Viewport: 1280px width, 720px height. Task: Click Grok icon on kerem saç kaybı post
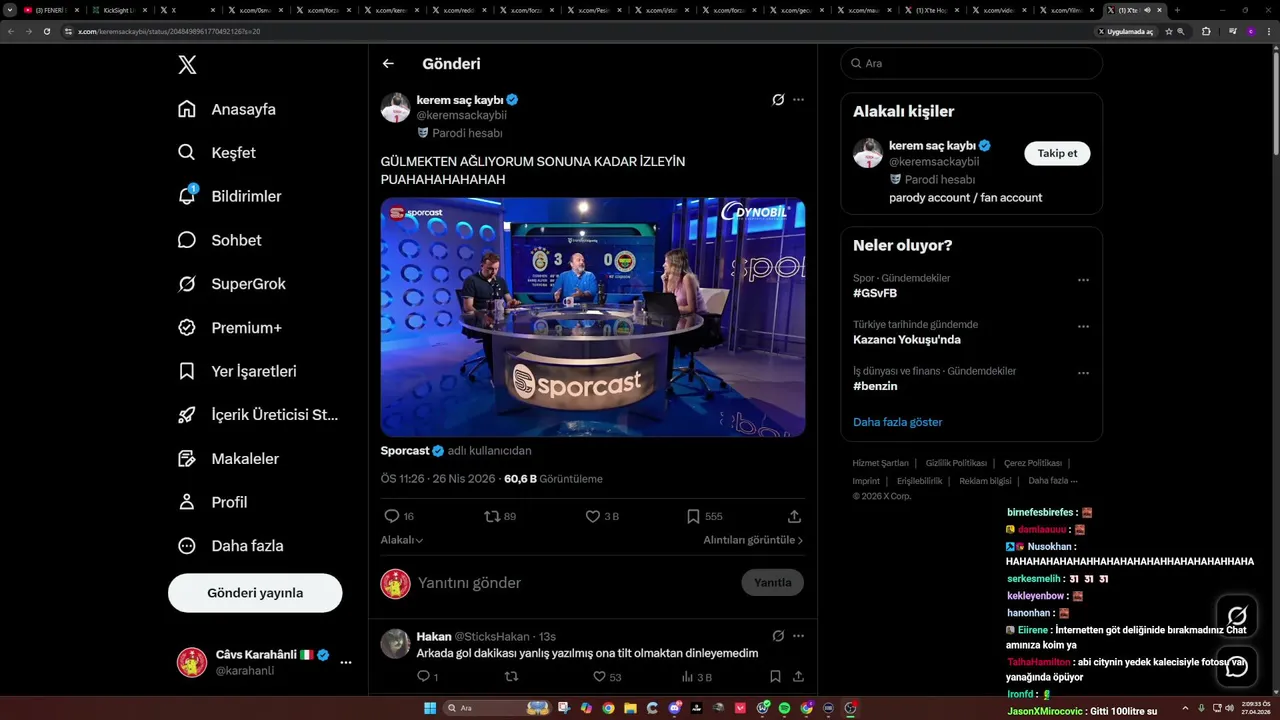(x=778, y=100)
